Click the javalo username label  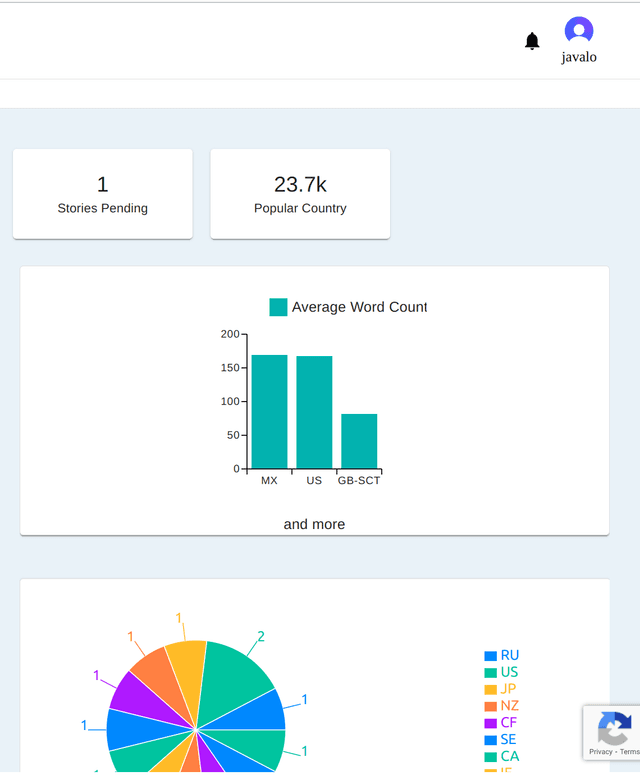579,57
